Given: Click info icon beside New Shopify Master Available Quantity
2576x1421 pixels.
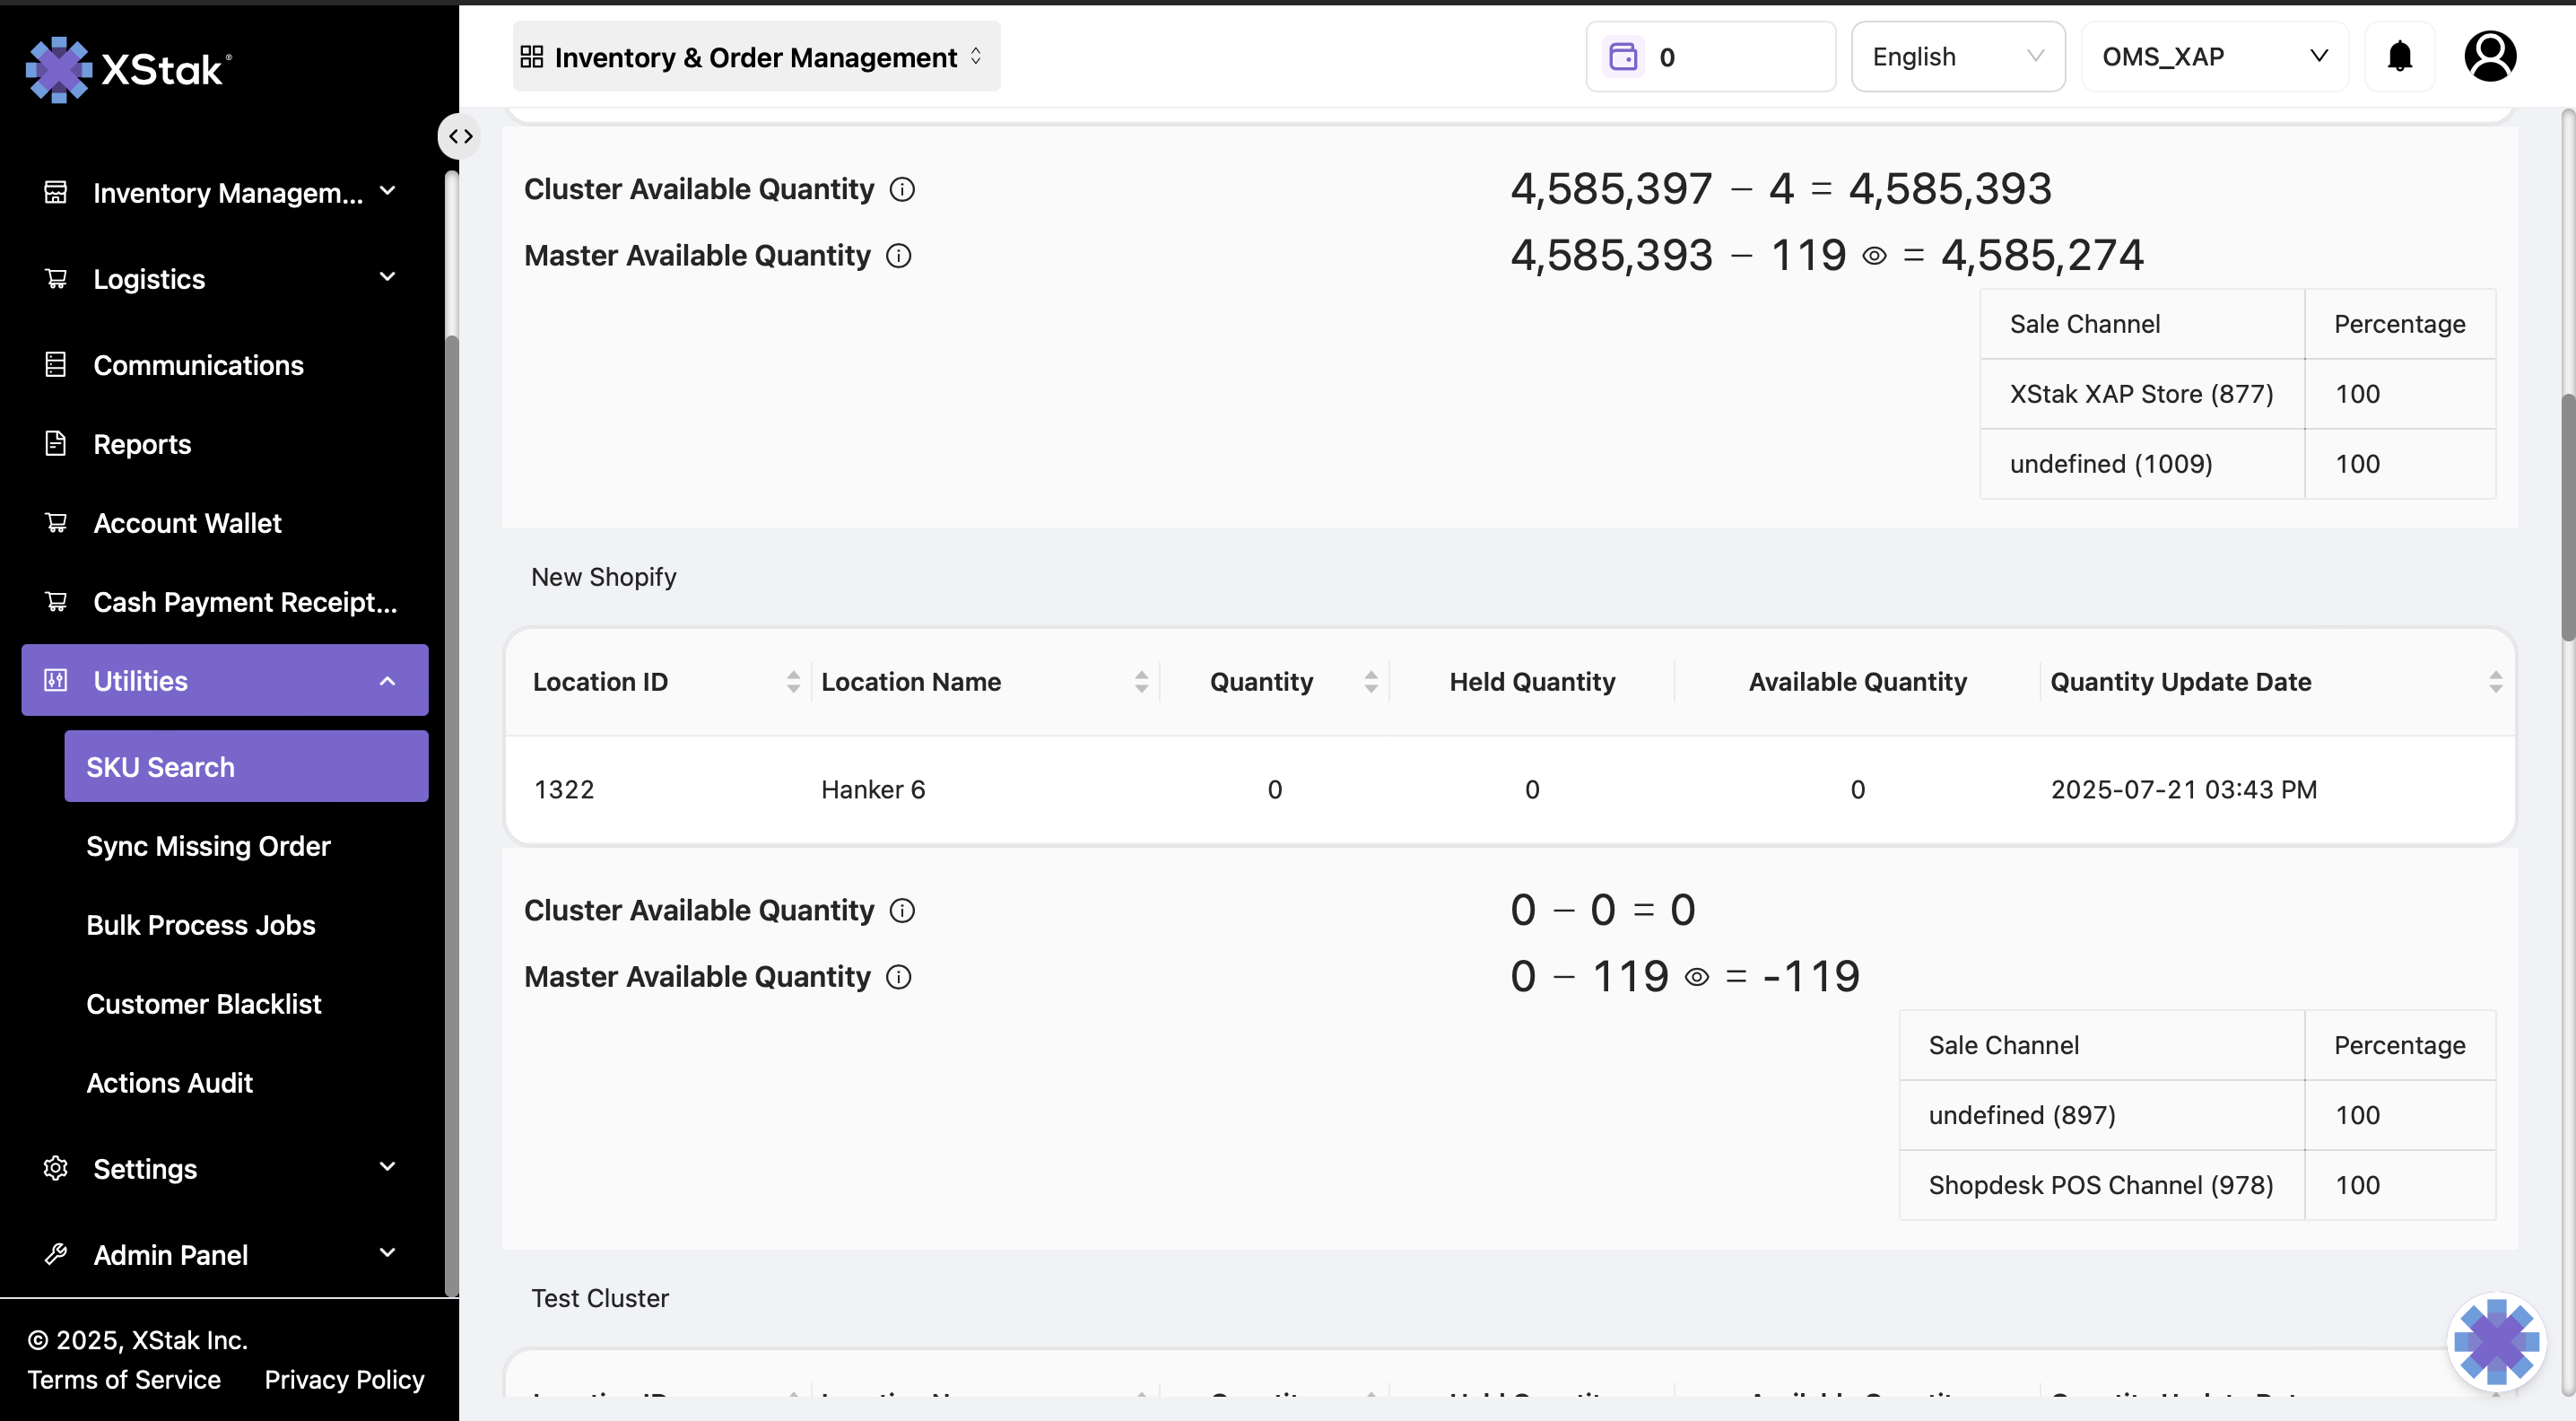Looking at the screenshot, I should pos(898,977).
